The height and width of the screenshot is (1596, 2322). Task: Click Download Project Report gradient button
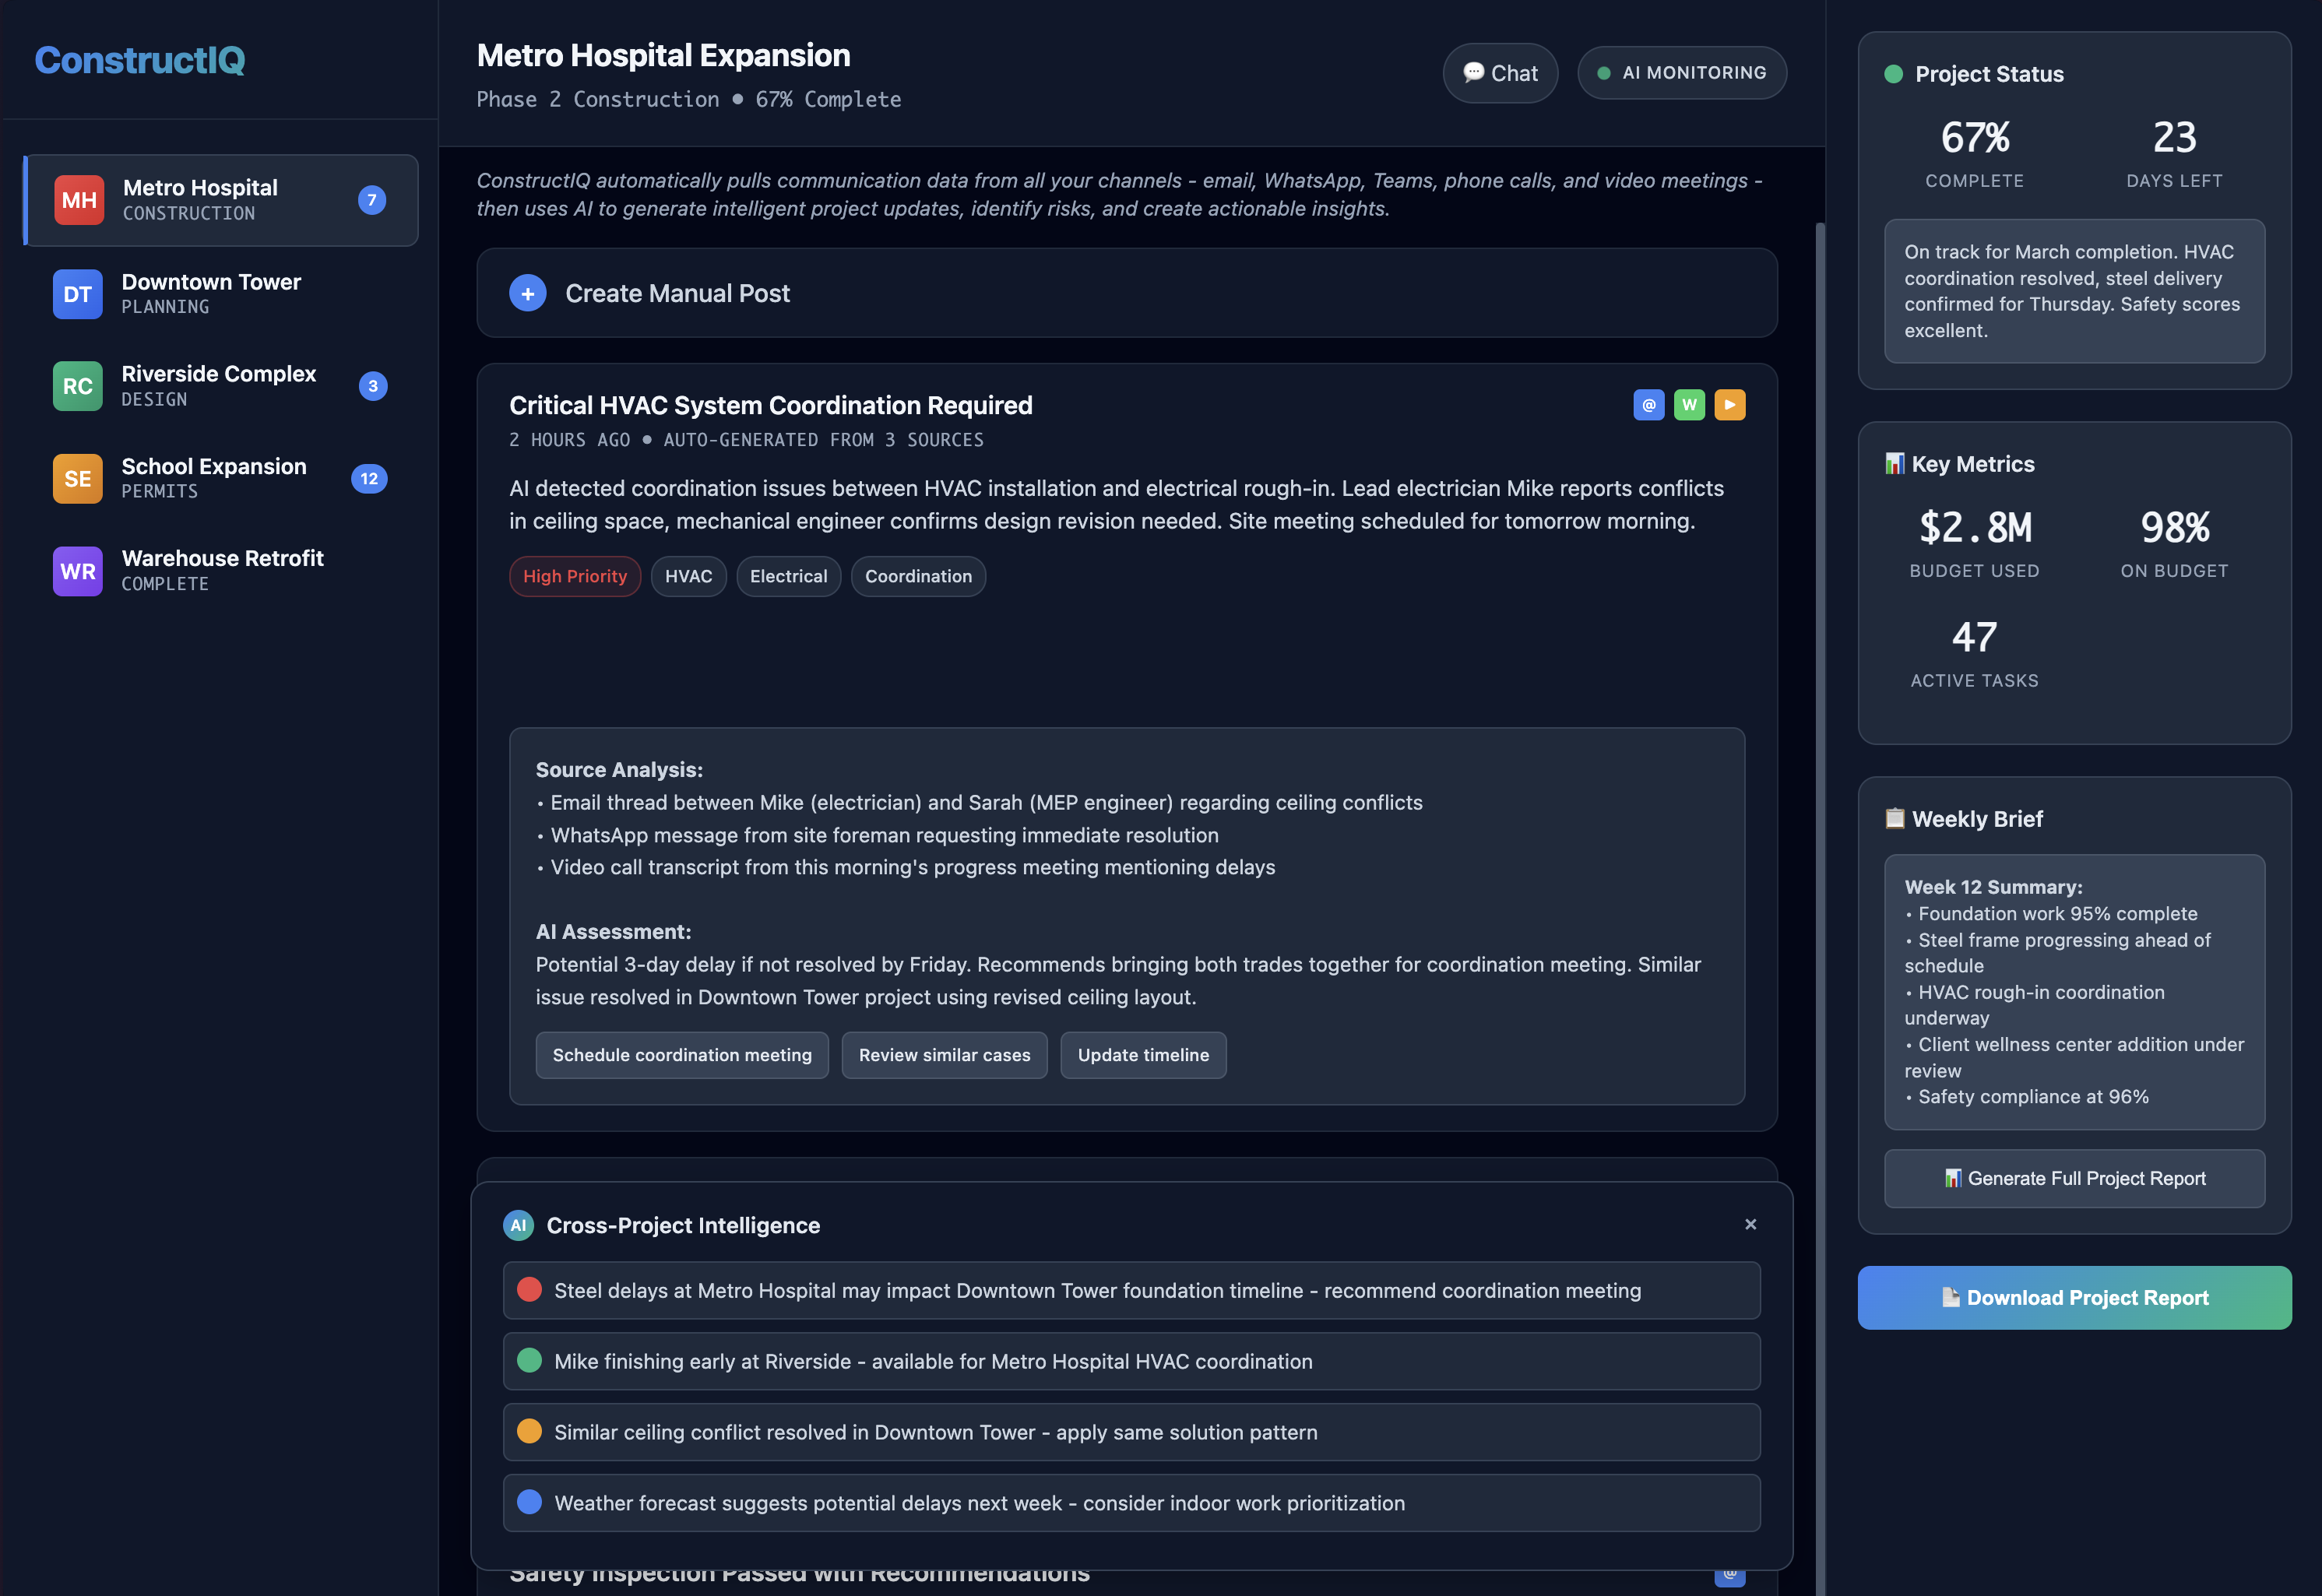point(2074,1297)
